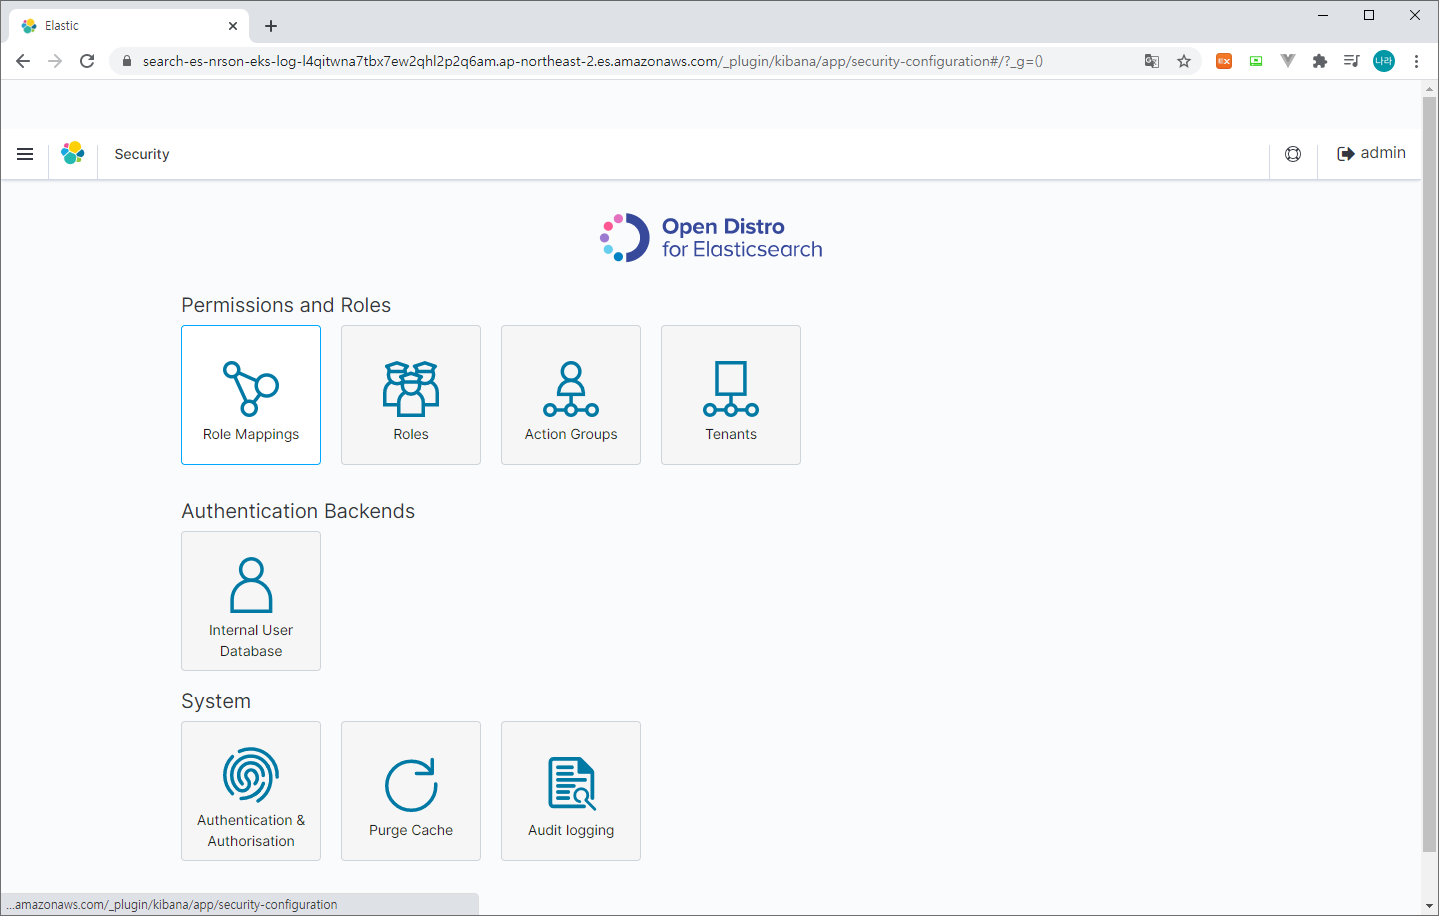
Task: Minimize the Chrome window
Action: point(1323,15)
